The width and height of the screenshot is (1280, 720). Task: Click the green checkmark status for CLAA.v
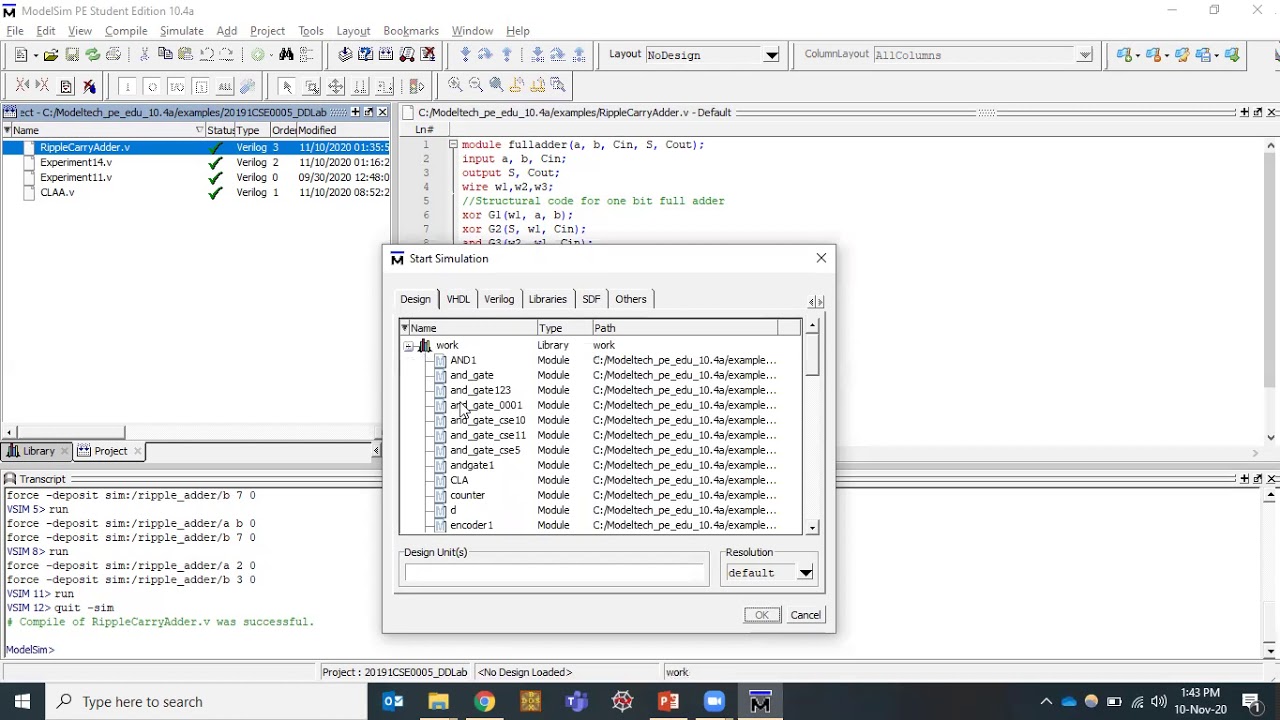[x=215, y=193]
